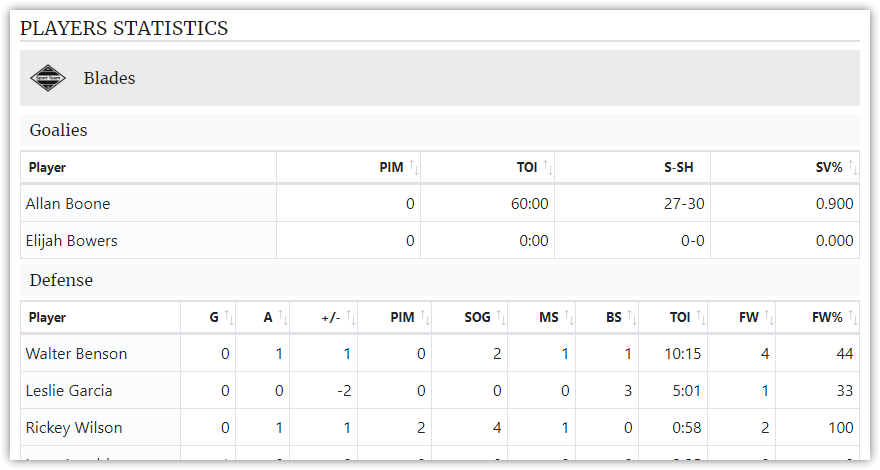Sort defense by FW% column arrows
Screen dimensions: 880x470
click(852, 317)
